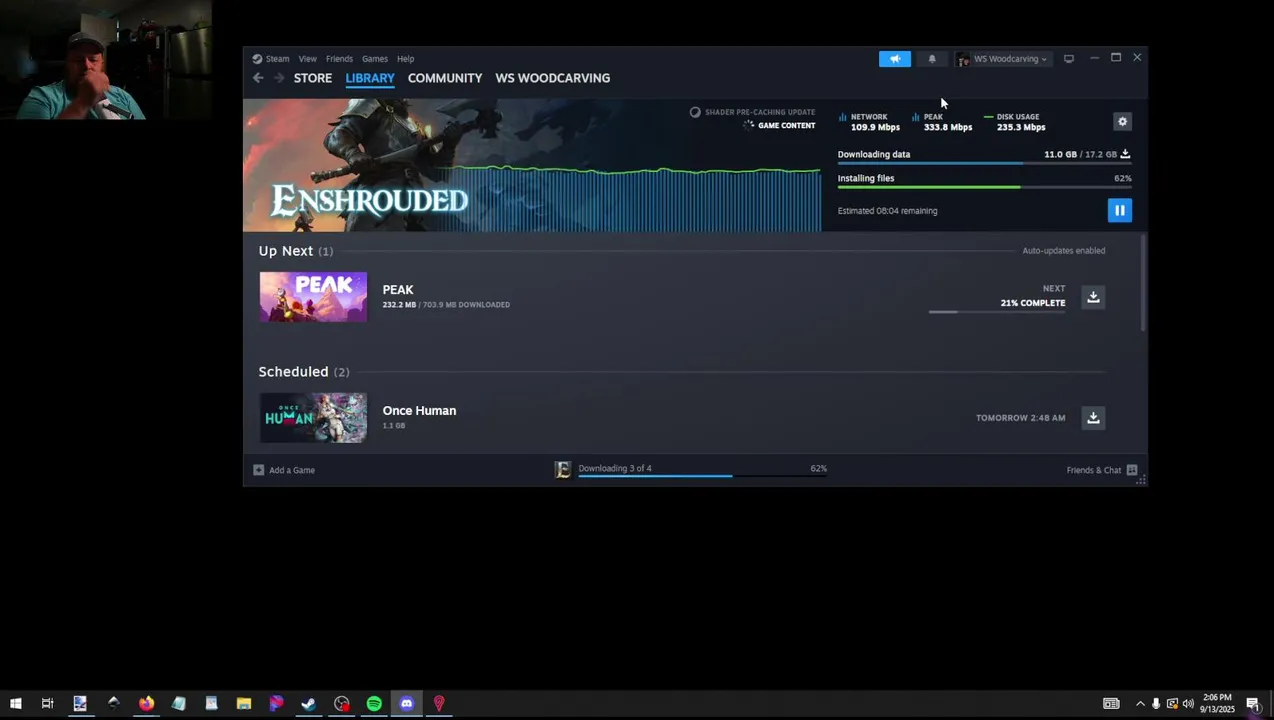
Task: Click the PEAK download-now icon
Action: [x=1093, y=297]
